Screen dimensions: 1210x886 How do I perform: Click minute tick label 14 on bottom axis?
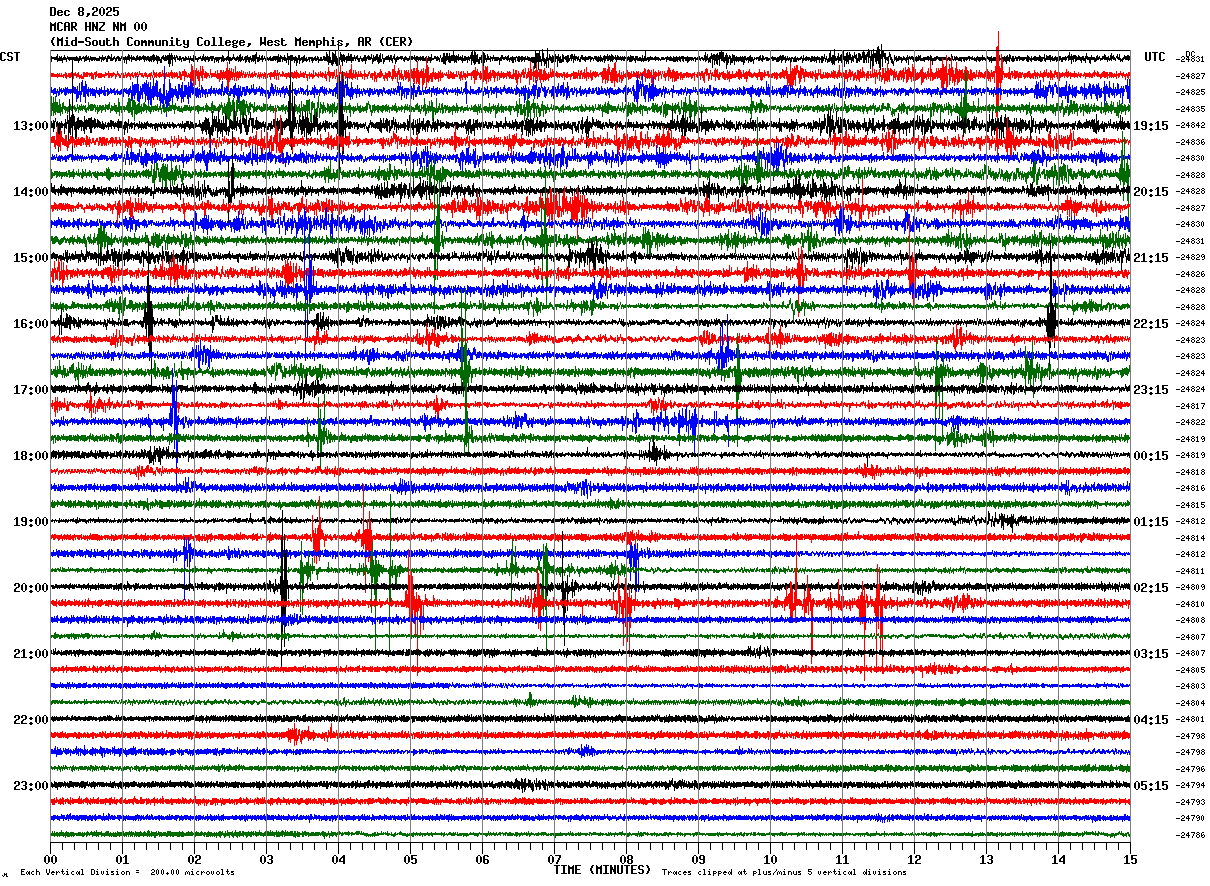click(1058, 858)
